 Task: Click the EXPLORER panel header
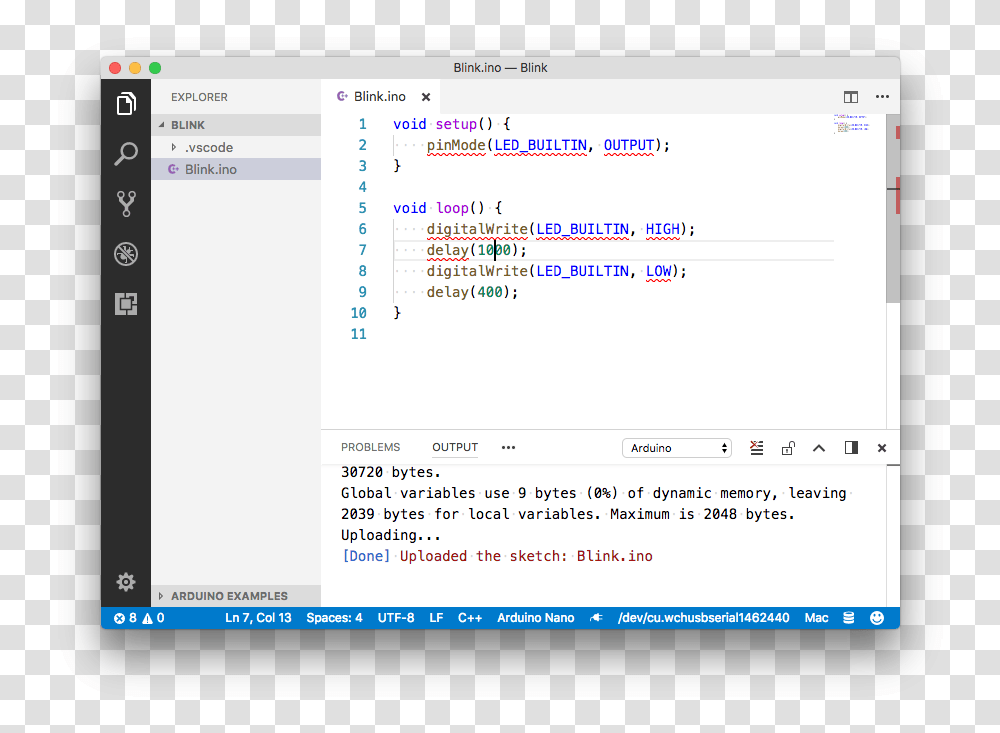[199, 97]
